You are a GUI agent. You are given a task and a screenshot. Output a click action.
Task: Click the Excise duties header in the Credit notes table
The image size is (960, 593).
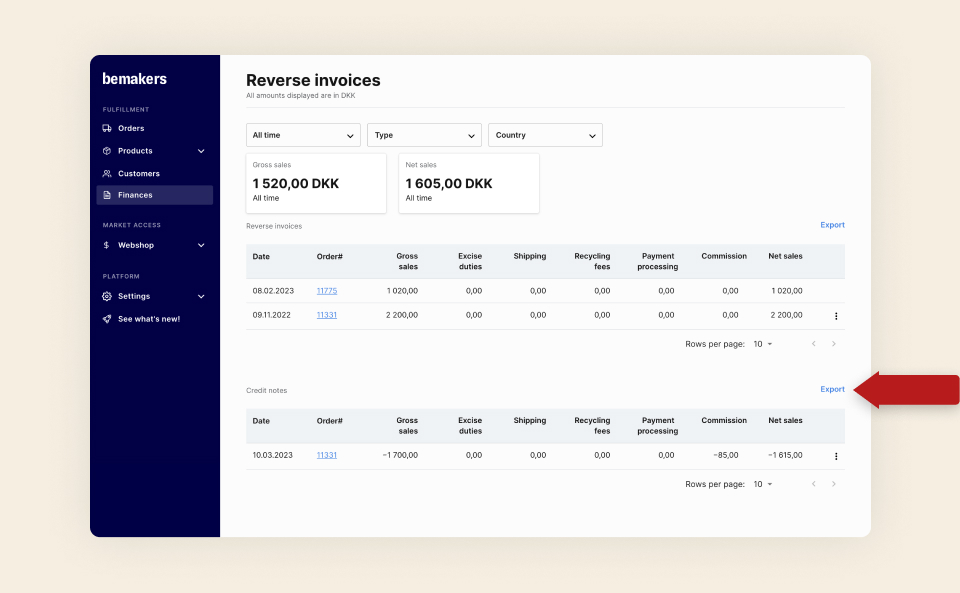pos(470,426)
